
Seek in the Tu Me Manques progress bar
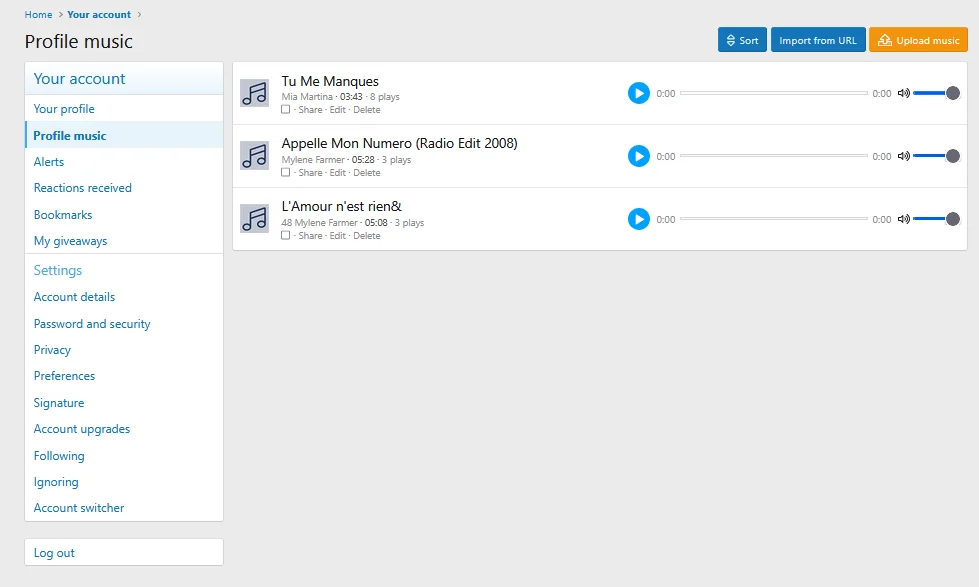(x=774, y=93)
